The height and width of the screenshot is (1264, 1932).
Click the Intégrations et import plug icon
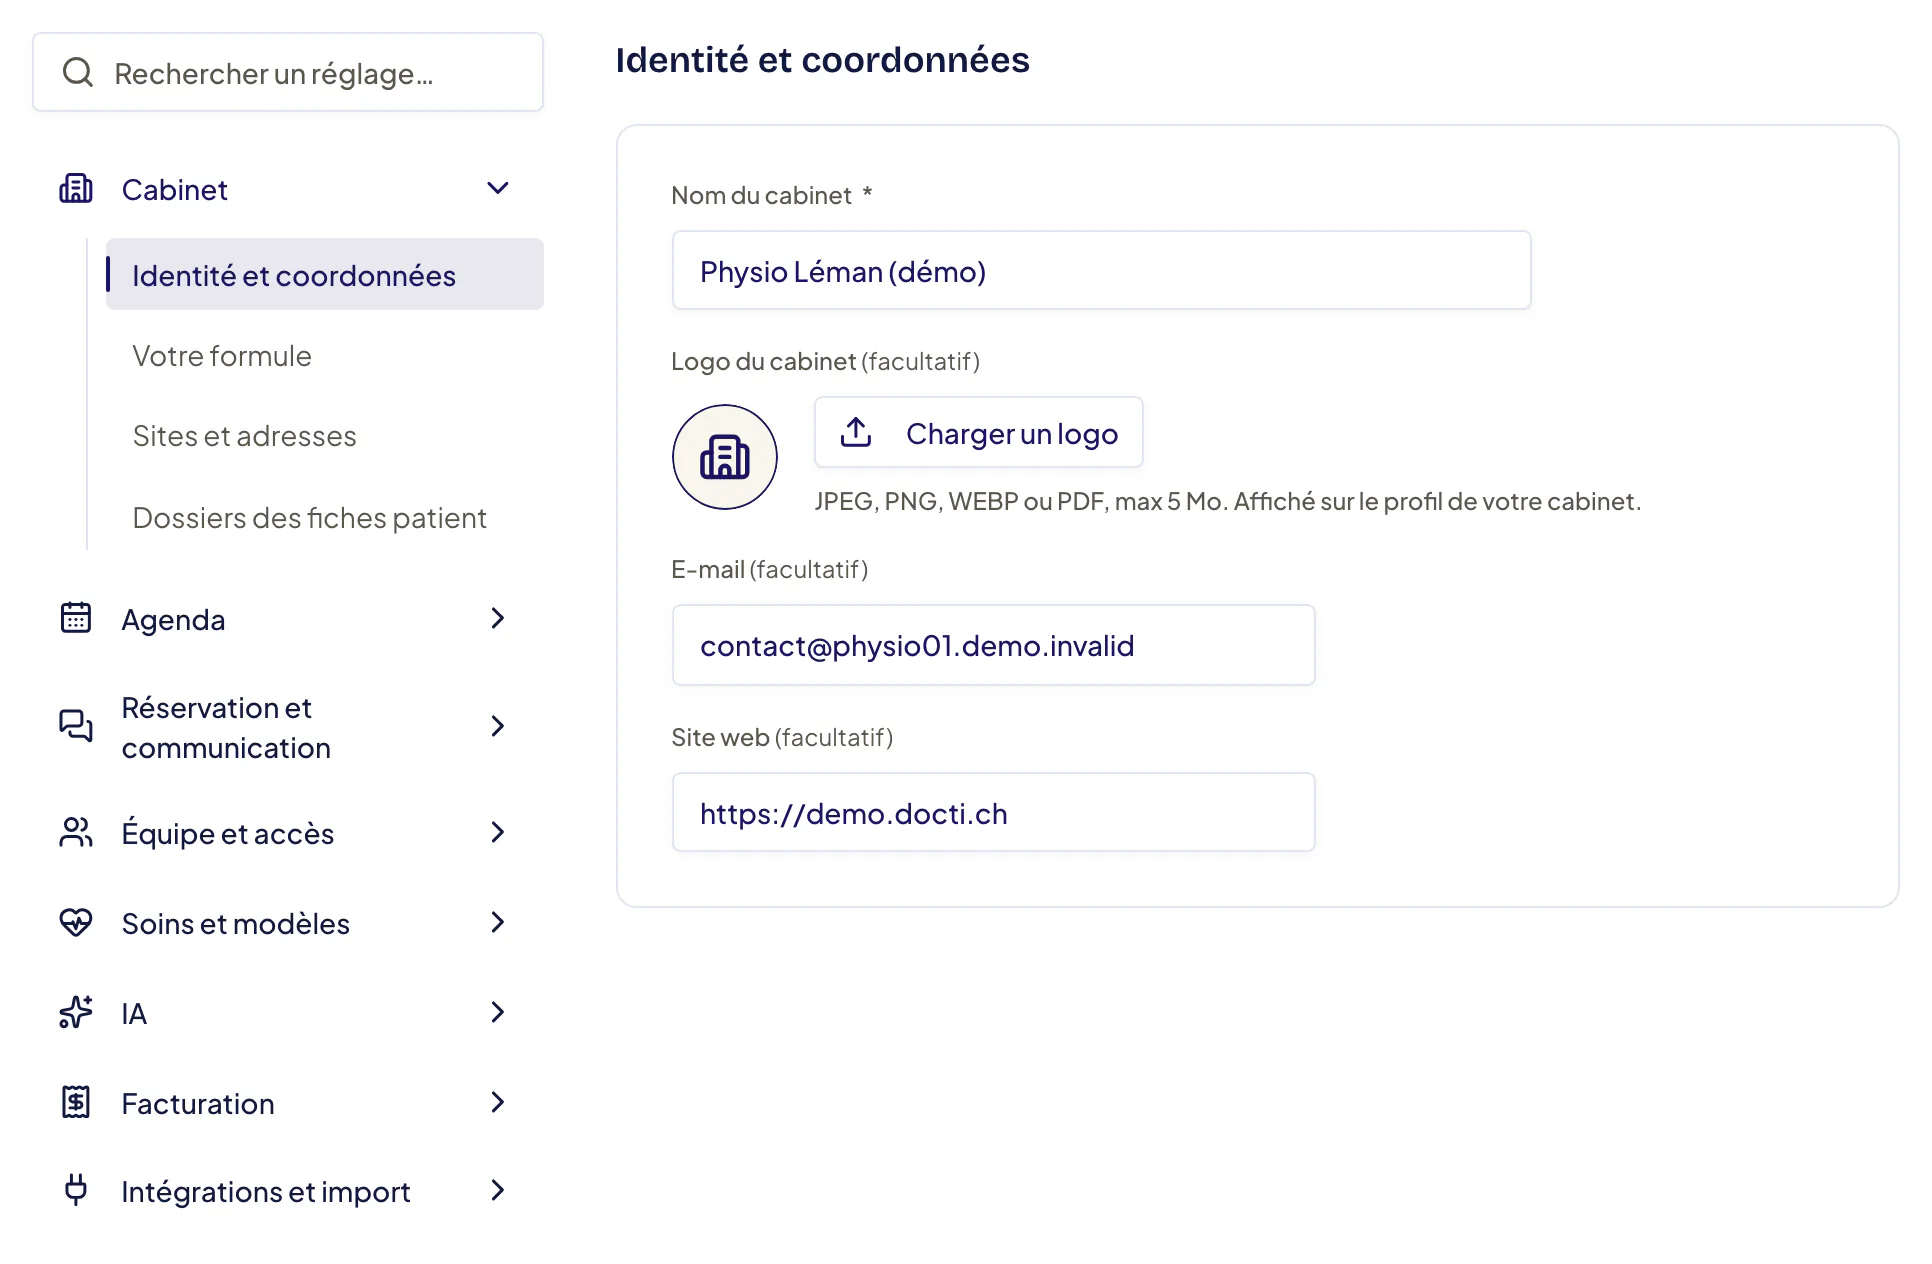point(76,1190)
